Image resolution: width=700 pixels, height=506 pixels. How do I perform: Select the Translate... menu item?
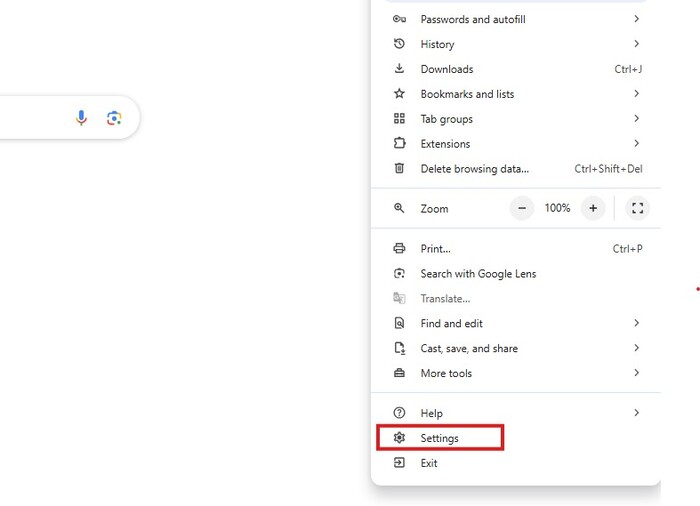516,298
